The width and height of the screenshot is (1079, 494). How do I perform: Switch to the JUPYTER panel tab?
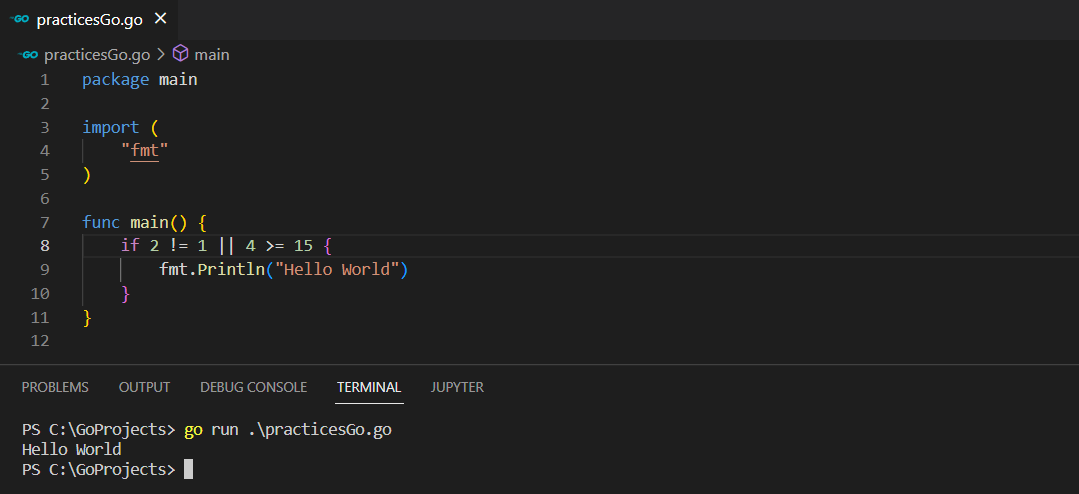coord(457,387)
